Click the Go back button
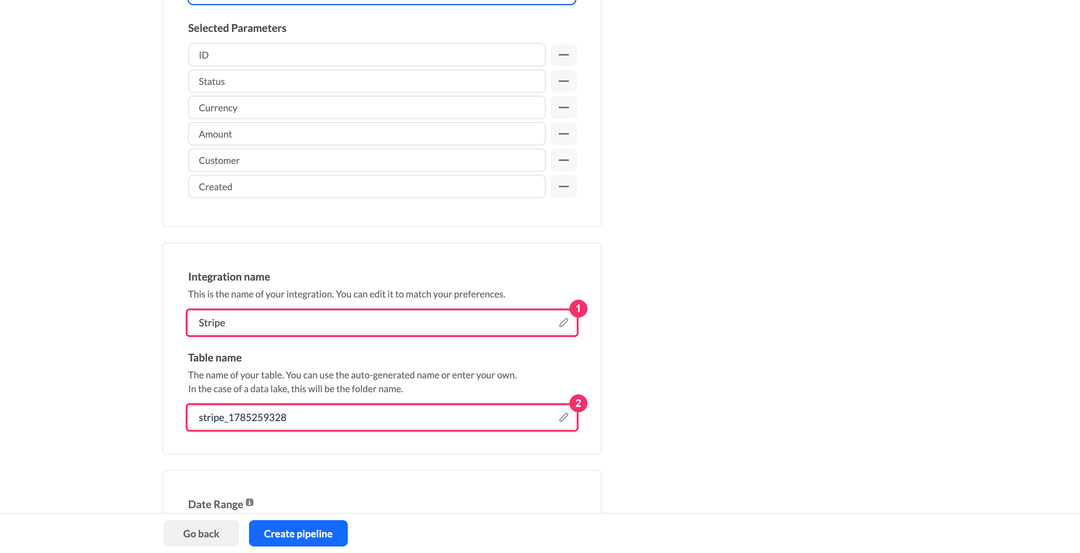The width and height of the screenshot is (1080, 553). pos(201,534)
